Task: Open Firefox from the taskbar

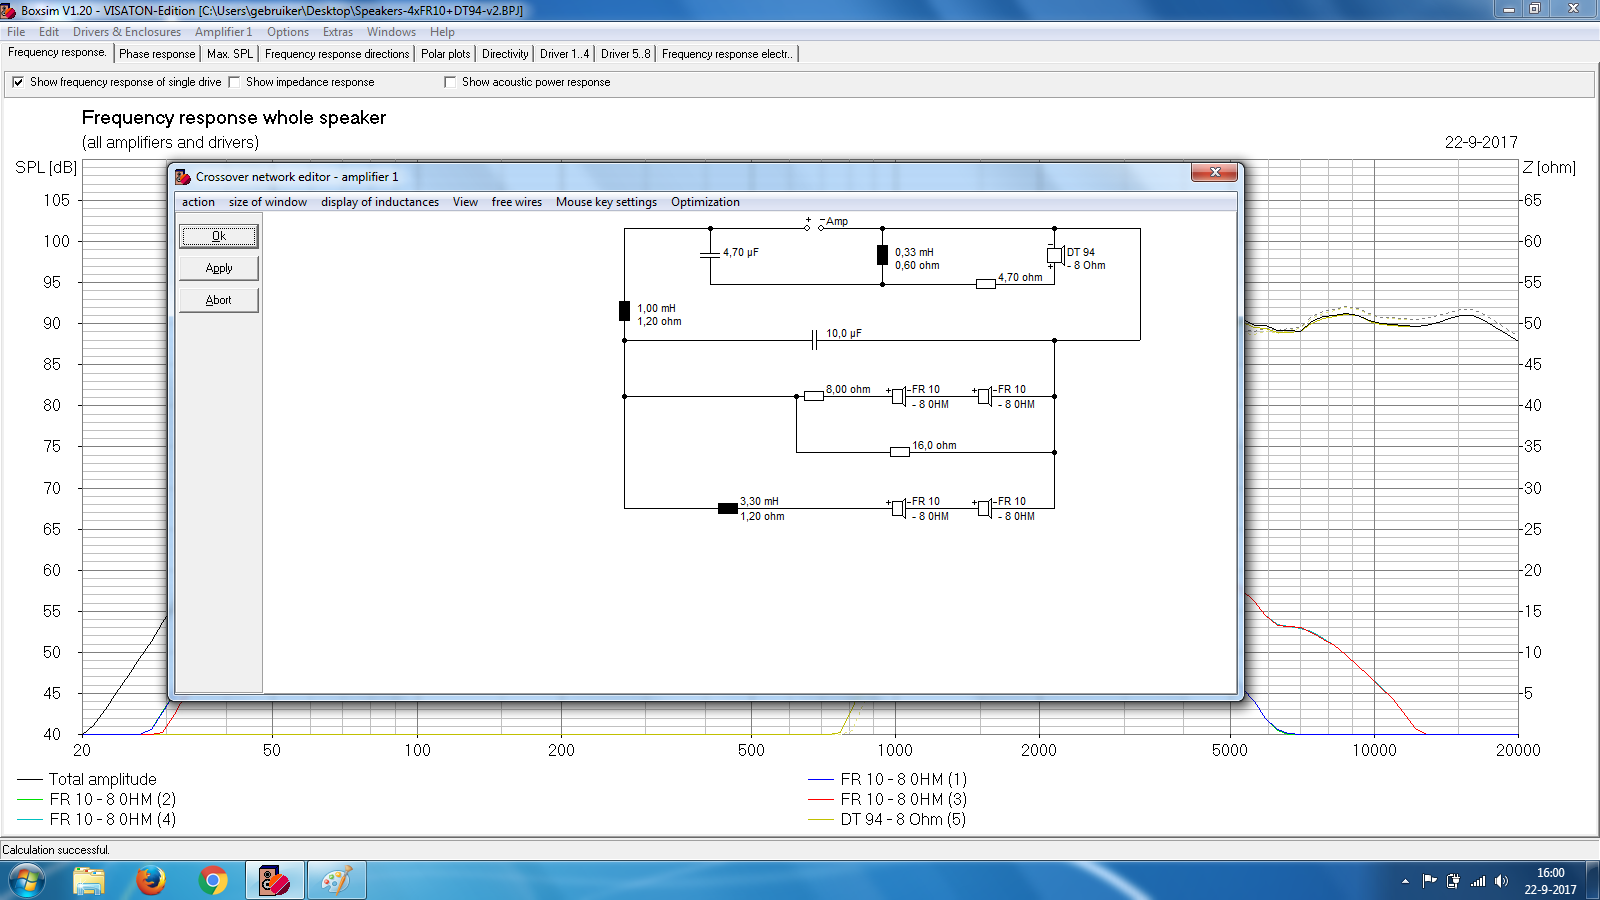Action: [x=151, y=880]
